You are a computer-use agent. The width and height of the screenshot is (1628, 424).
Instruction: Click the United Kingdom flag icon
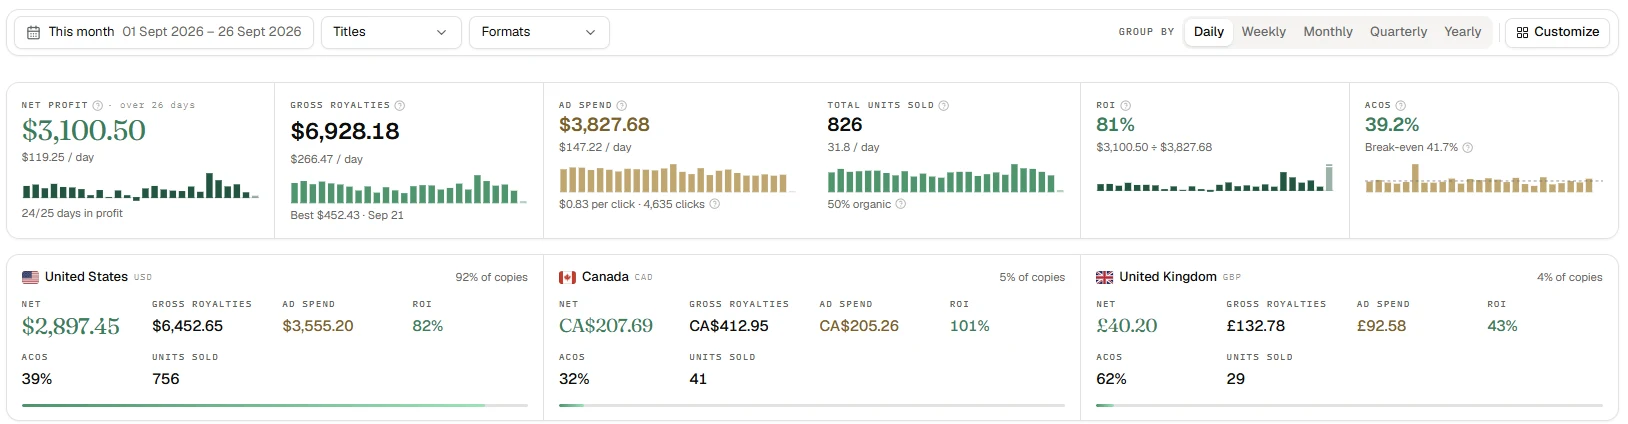(1104, 277)
